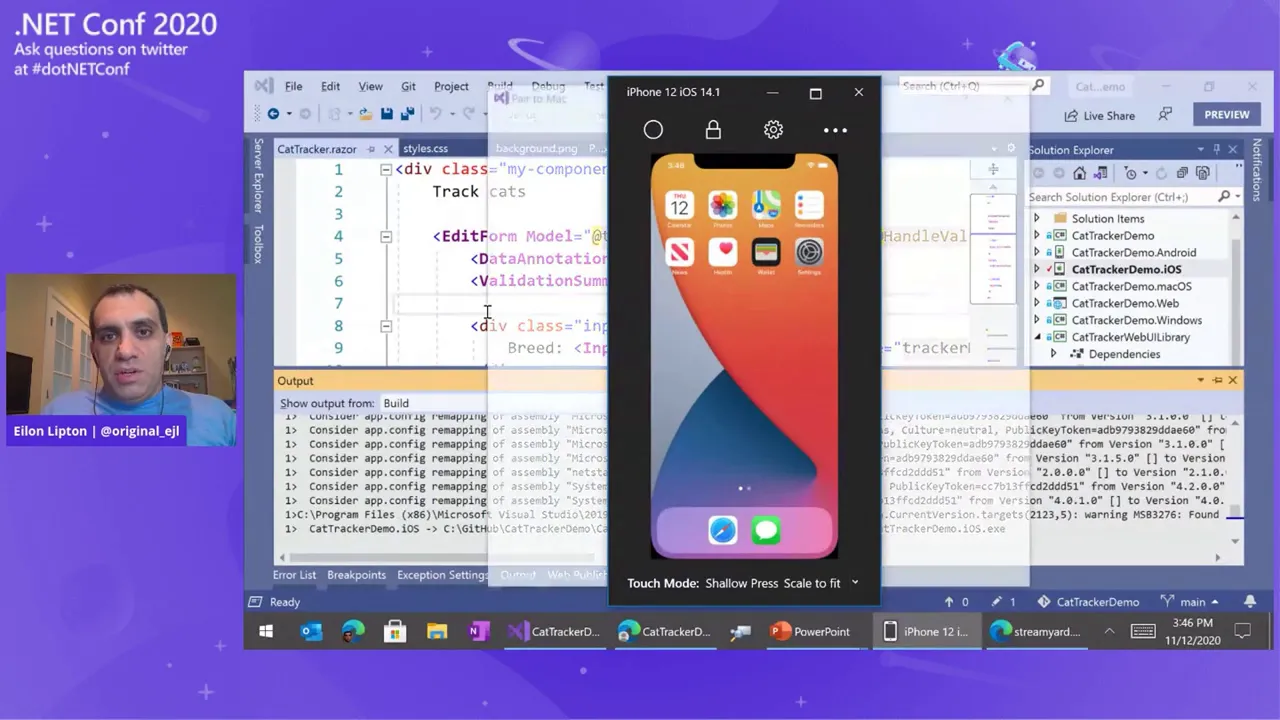Screen dimensions: 1280x720
Task: Open Safari from the iPhone dock
Action: tap(722, 530)
